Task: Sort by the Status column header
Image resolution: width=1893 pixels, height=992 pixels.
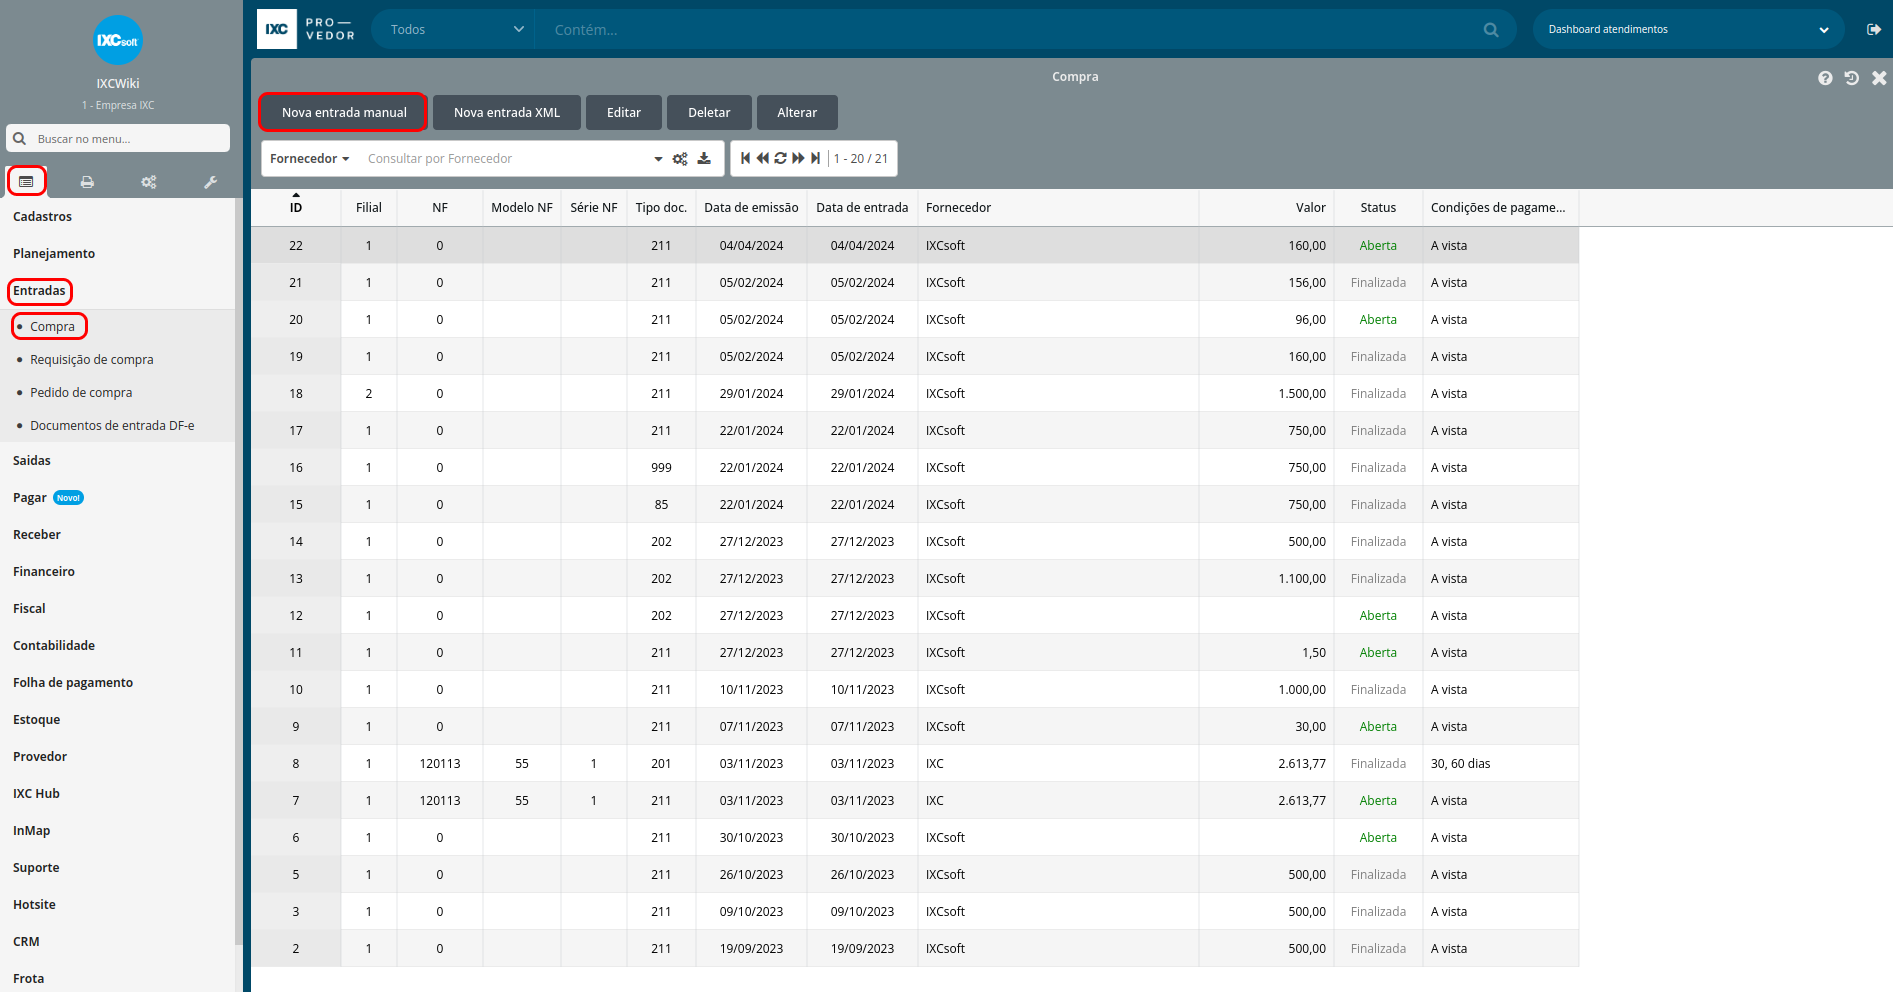Action: (1378, 208)
